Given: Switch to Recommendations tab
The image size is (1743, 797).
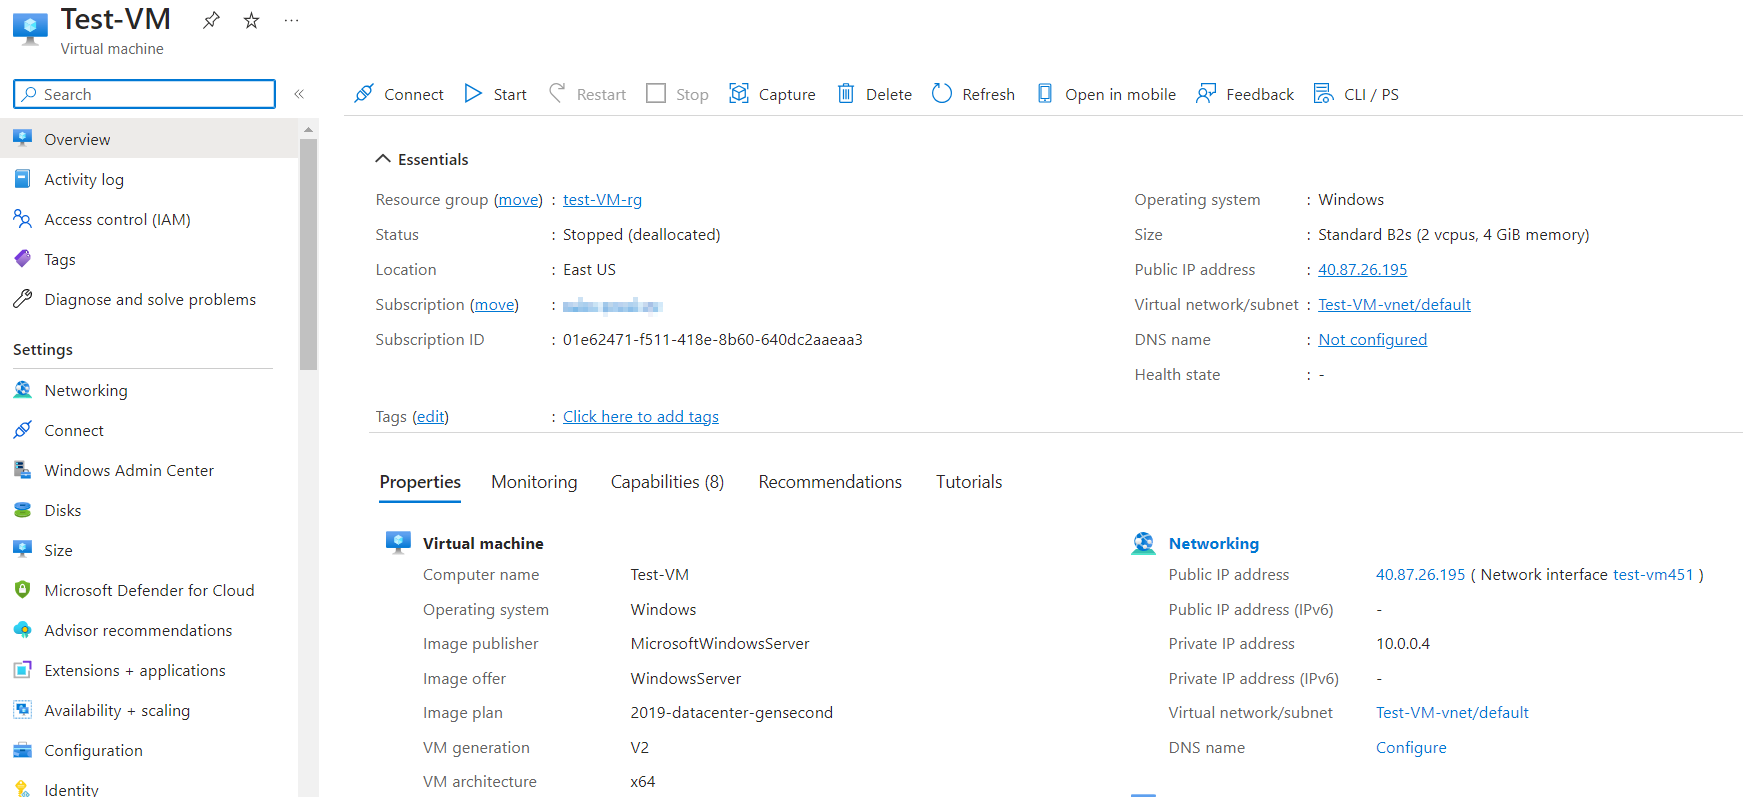Looking at the screenshot, I should coord(830,482).
